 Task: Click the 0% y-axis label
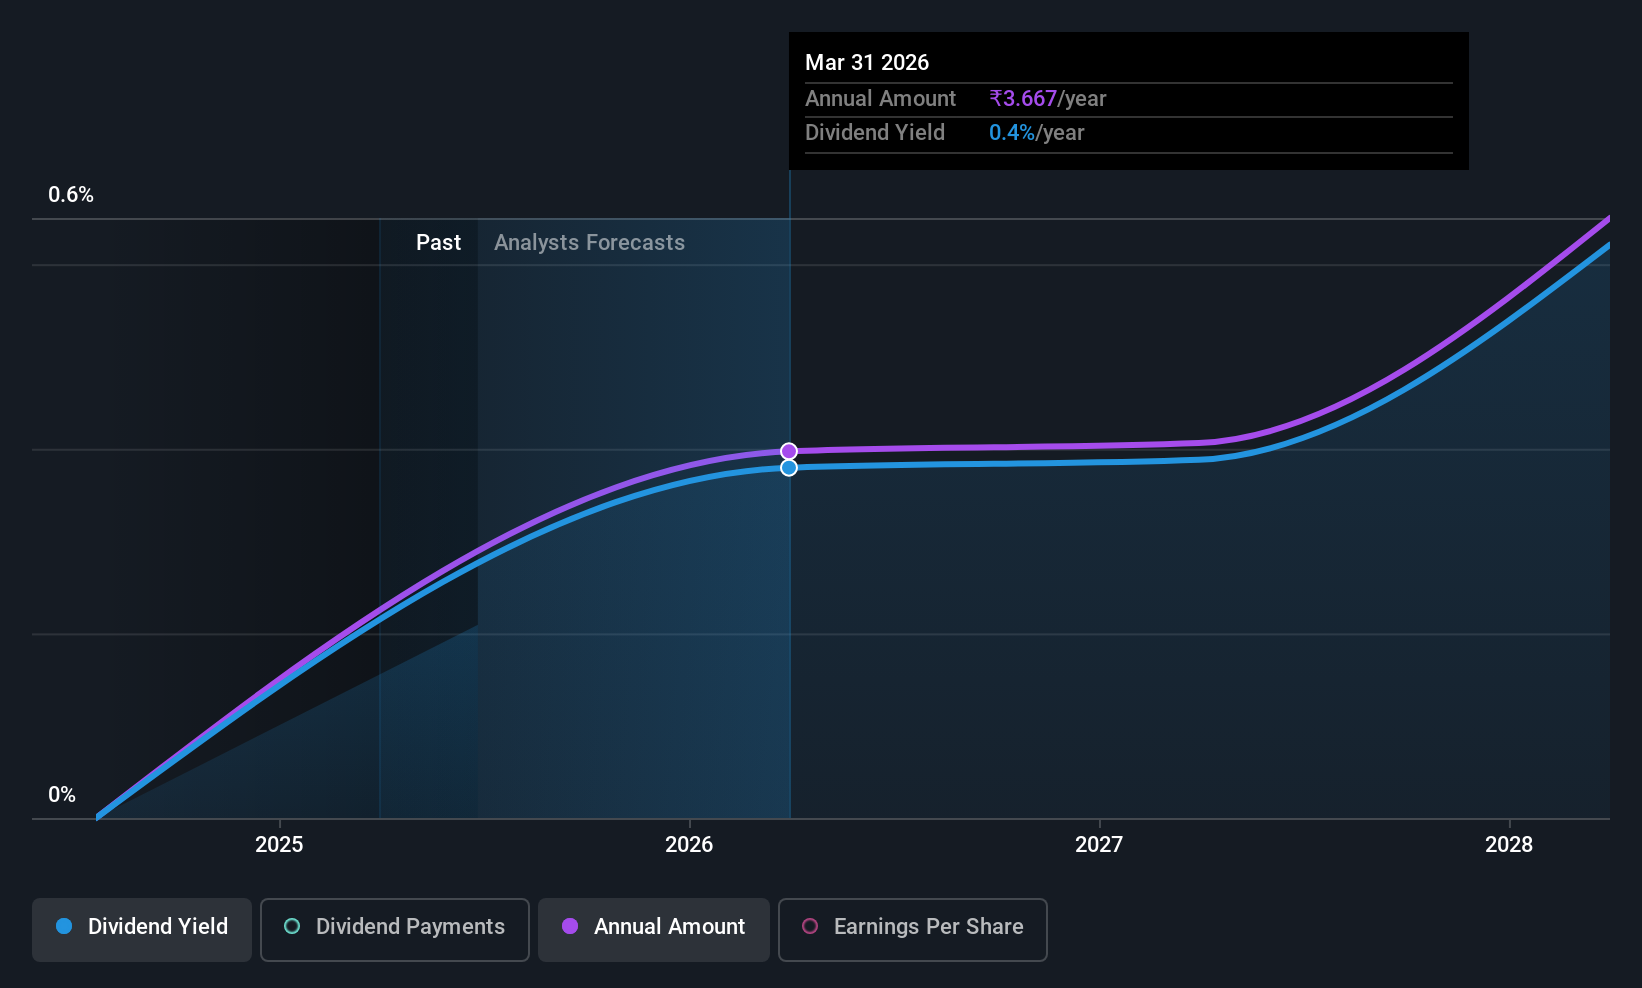[62, 795]
